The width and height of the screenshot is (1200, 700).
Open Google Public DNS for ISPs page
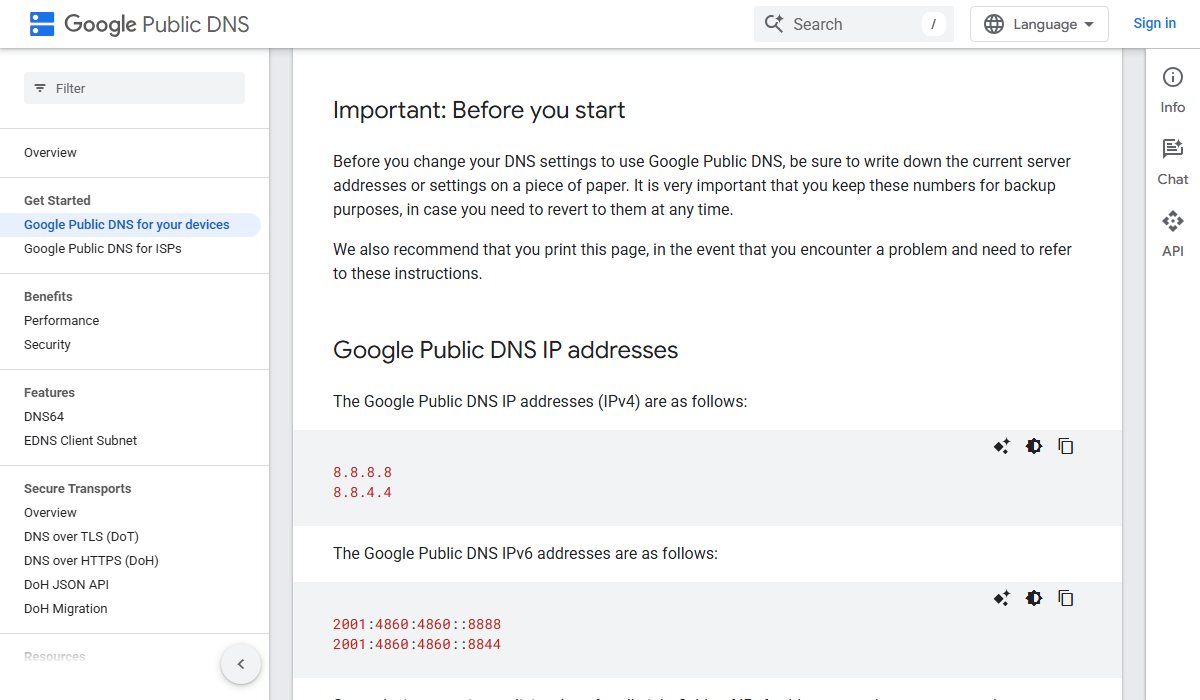pyautogui.click(x=103, y=249)
